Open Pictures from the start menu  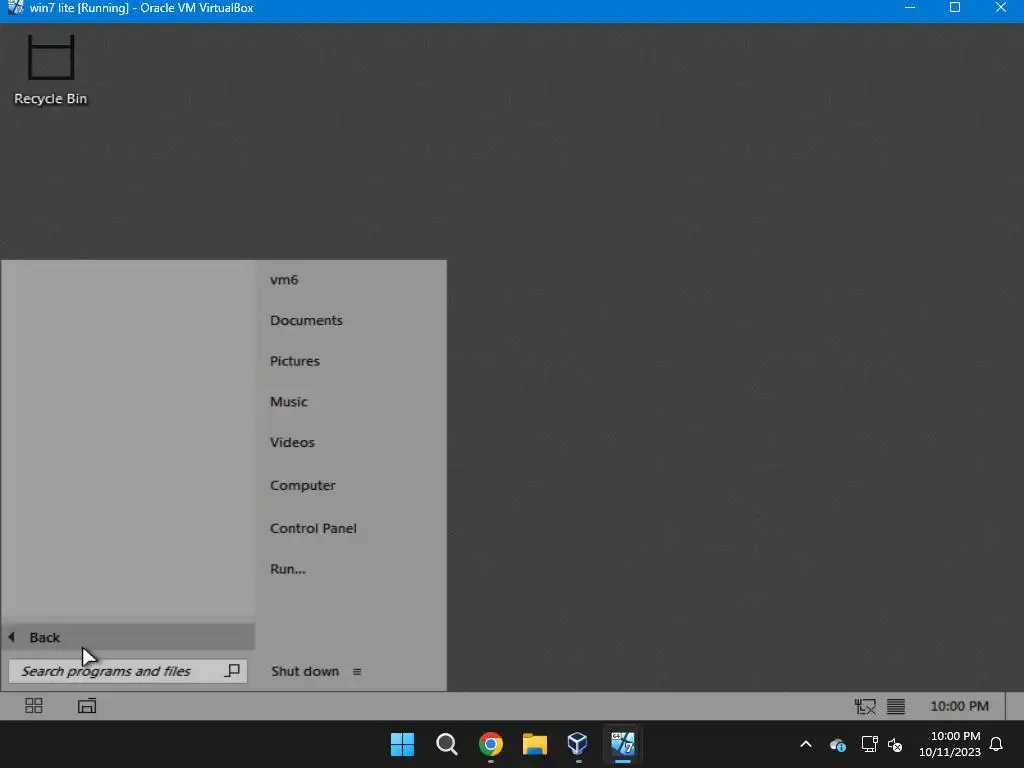point(295,360)
